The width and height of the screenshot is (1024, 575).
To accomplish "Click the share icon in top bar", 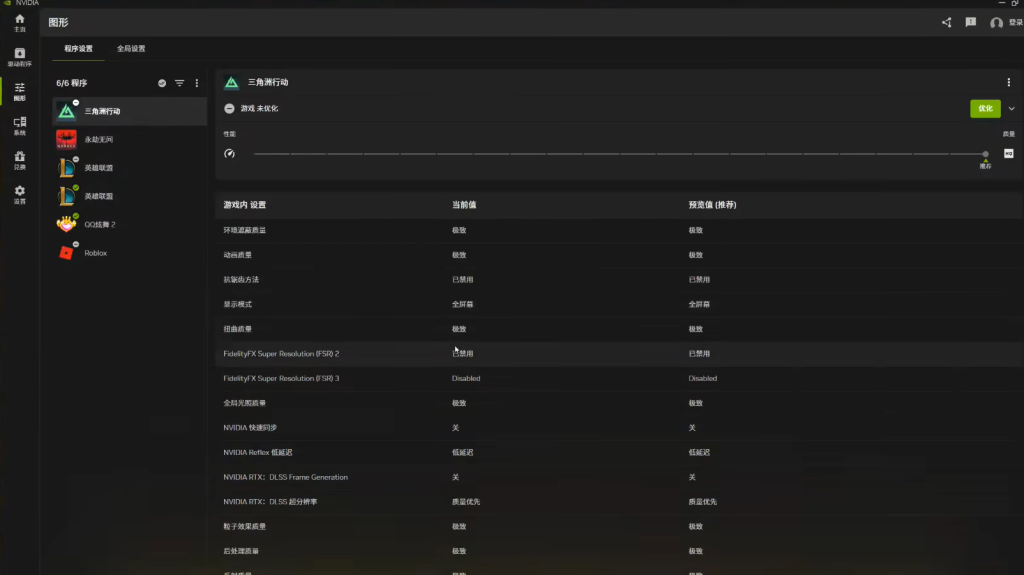I will point(946,22).
